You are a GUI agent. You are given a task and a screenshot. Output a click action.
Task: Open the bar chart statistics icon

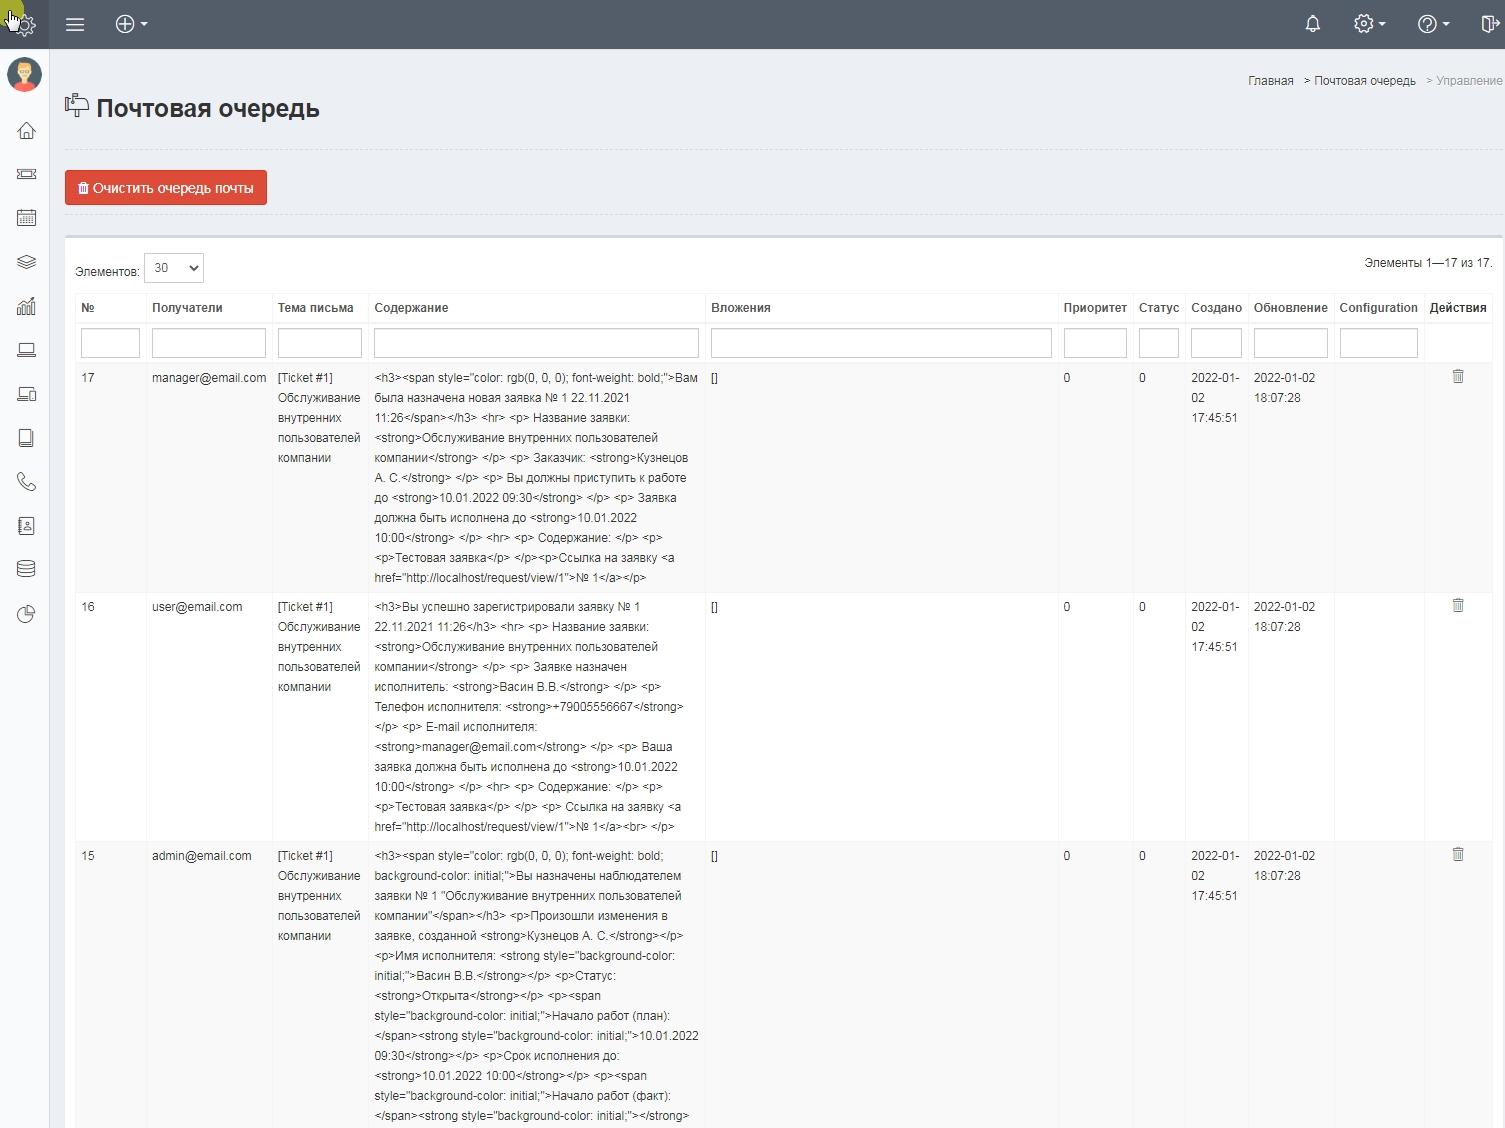coord(27,306)
